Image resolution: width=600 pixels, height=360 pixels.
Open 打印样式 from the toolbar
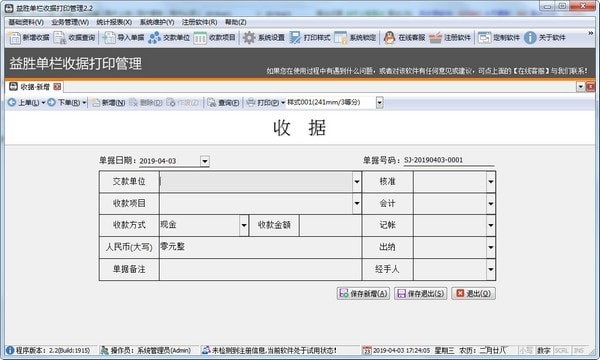[310, 38]
